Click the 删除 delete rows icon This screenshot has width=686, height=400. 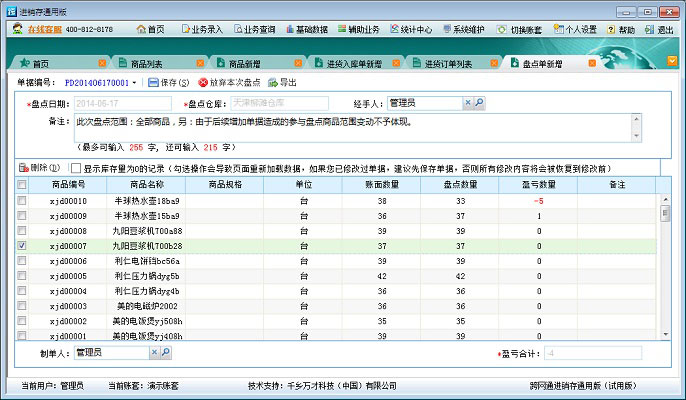pos(24,168)
